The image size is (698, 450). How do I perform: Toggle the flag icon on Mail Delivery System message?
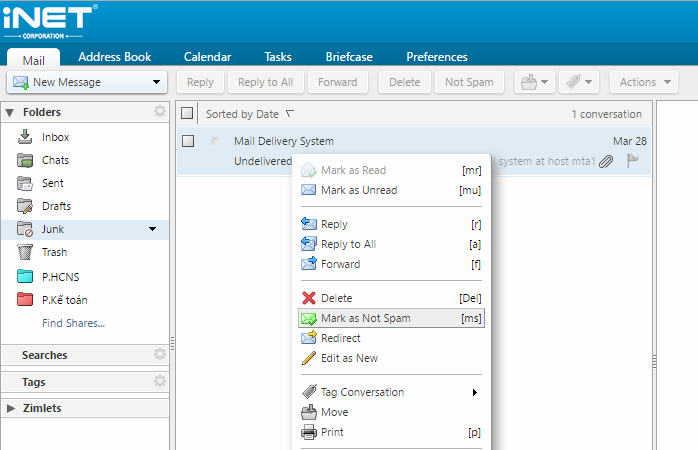632,161
